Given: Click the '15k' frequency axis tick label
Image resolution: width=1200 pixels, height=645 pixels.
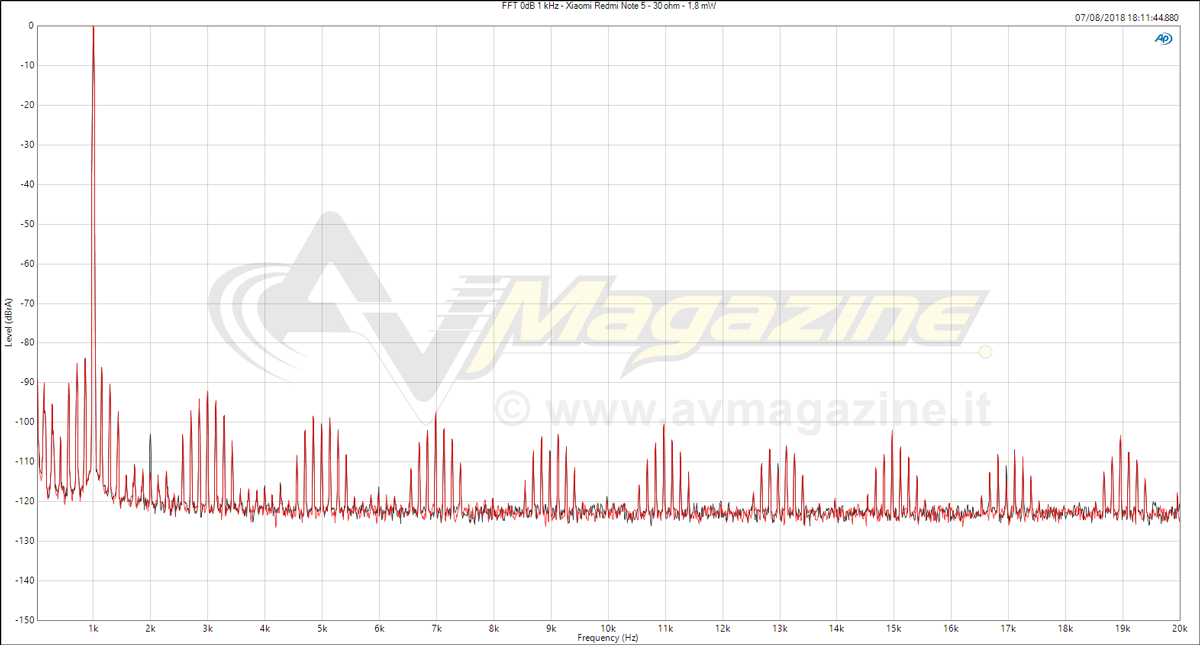Looking at the screenshot, I should click(894, 629).
